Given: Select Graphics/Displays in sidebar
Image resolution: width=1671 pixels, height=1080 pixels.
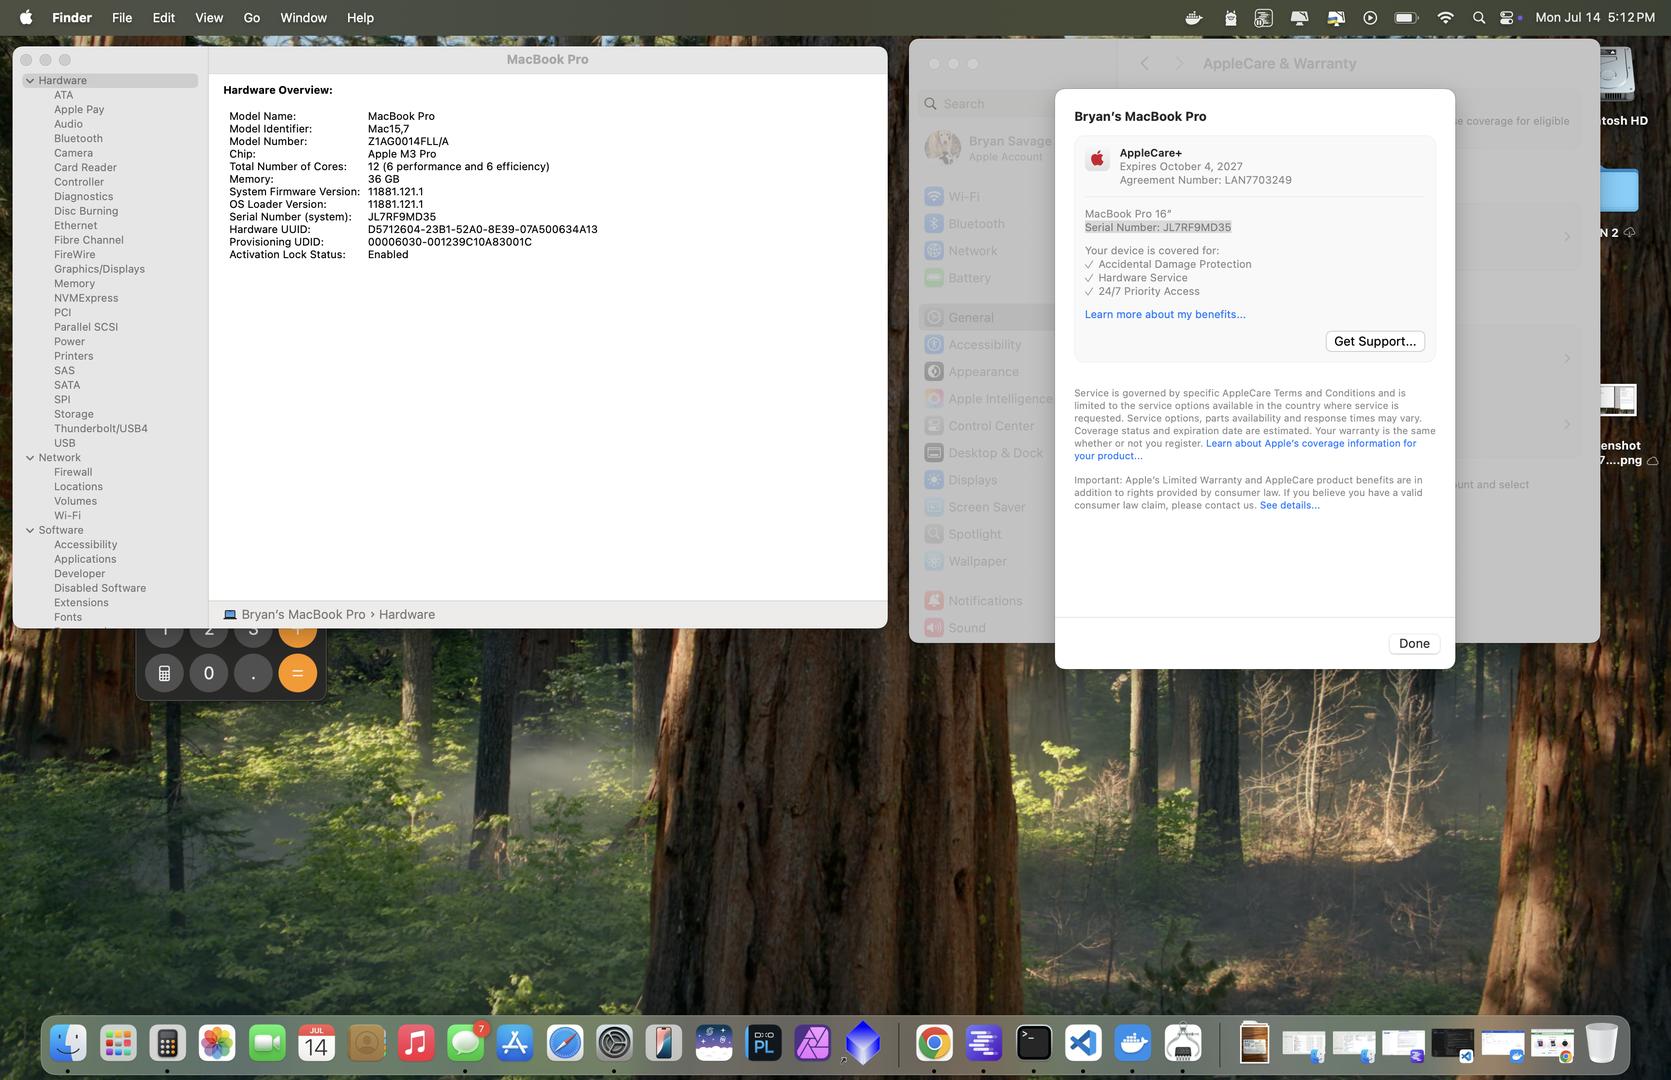Looking at the screenshot, I should (99, 269).
